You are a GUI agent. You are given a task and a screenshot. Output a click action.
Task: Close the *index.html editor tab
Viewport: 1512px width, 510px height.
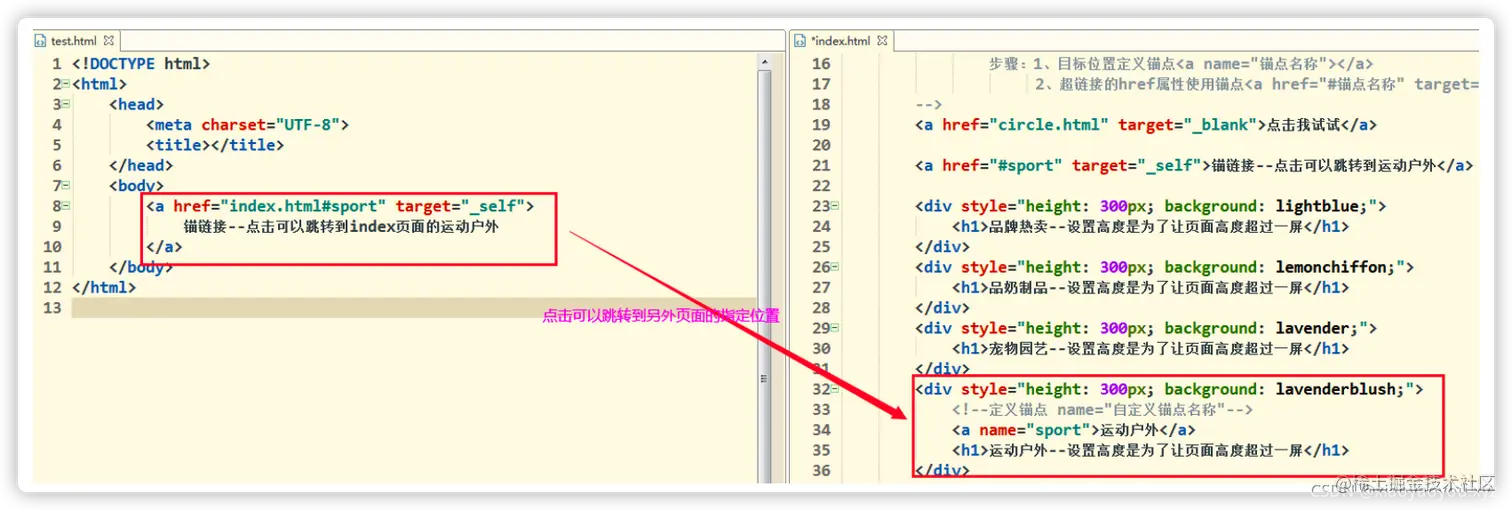pyautogui.click(x=884, y=41)
